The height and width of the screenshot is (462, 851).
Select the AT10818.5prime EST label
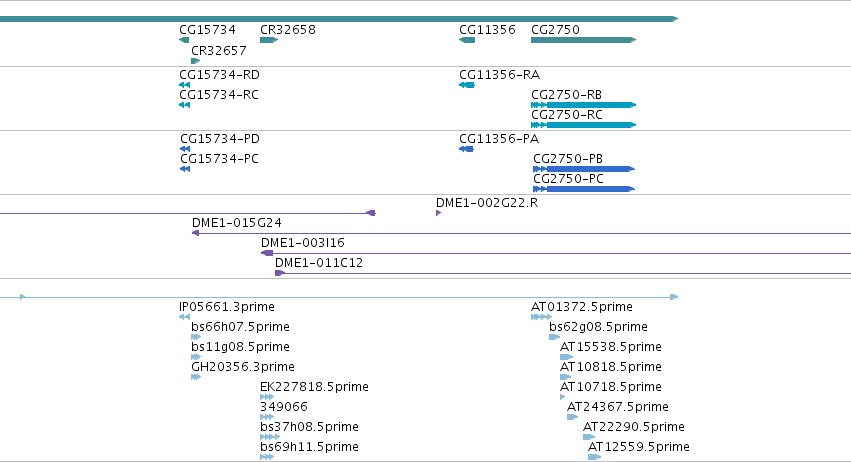click(x=611, y=367)
